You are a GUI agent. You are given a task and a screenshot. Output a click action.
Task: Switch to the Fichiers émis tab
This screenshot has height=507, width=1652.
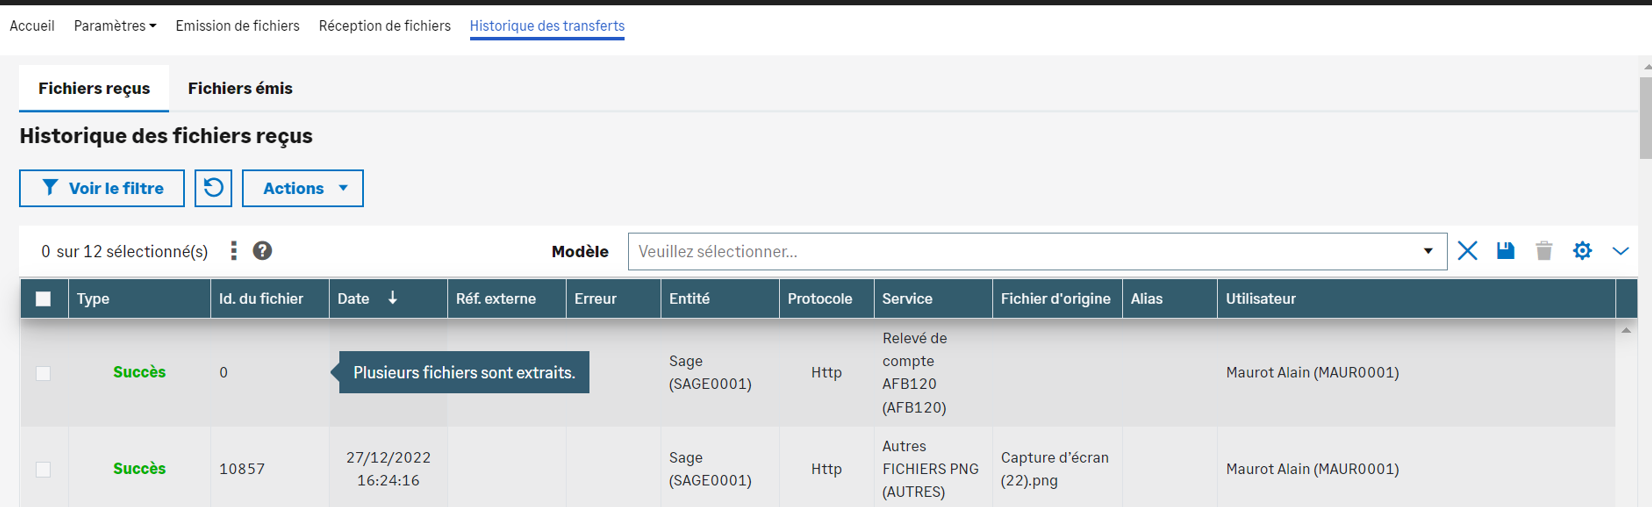click(x=240, y=88)
